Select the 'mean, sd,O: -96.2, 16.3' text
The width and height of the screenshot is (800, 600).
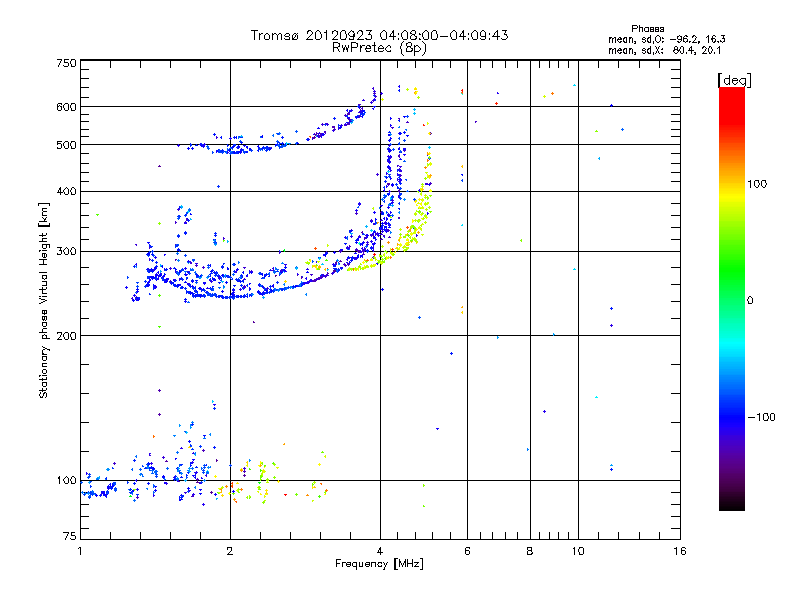click(666, 39)
